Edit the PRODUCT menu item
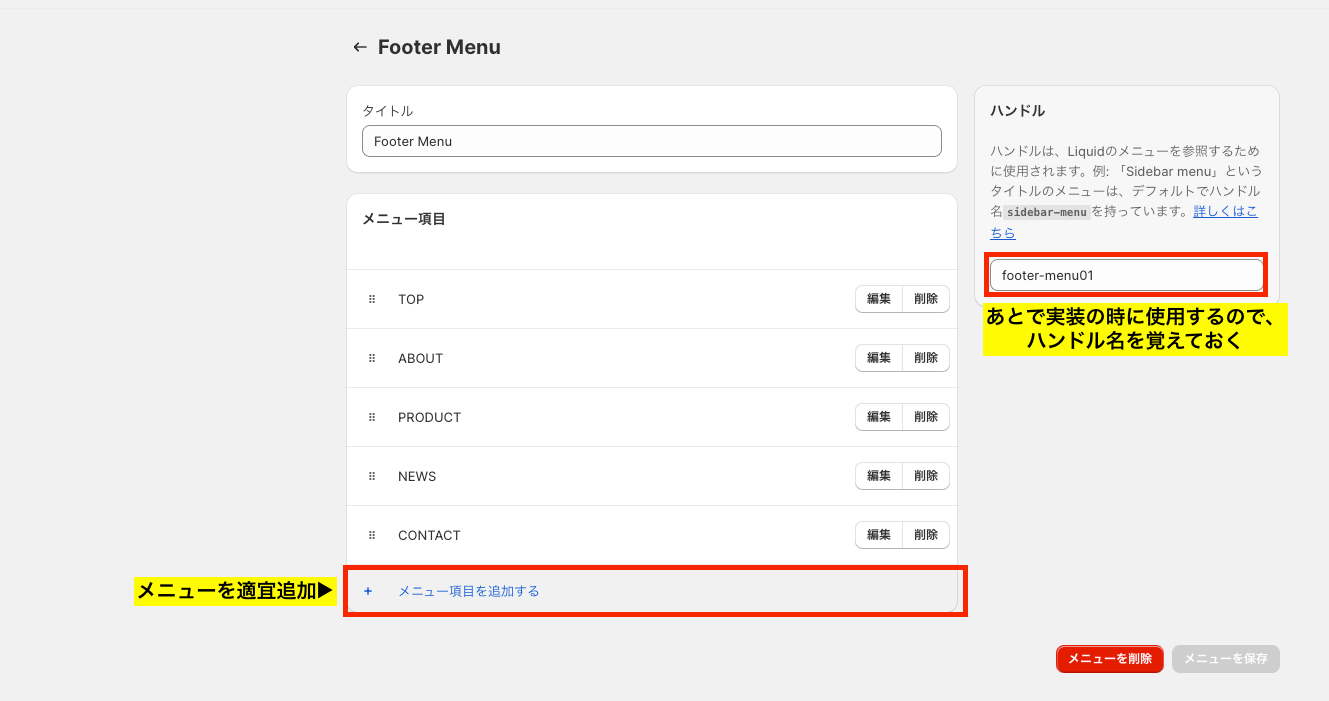1329x701 pixels. 879,417
